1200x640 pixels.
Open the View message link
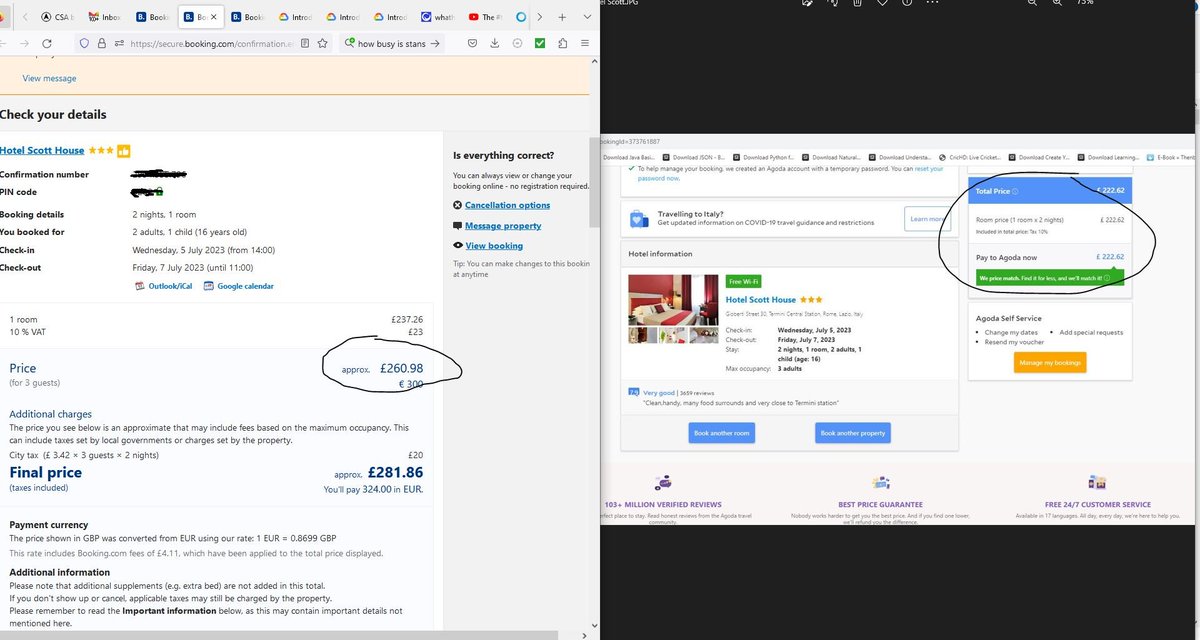(49, 78)
